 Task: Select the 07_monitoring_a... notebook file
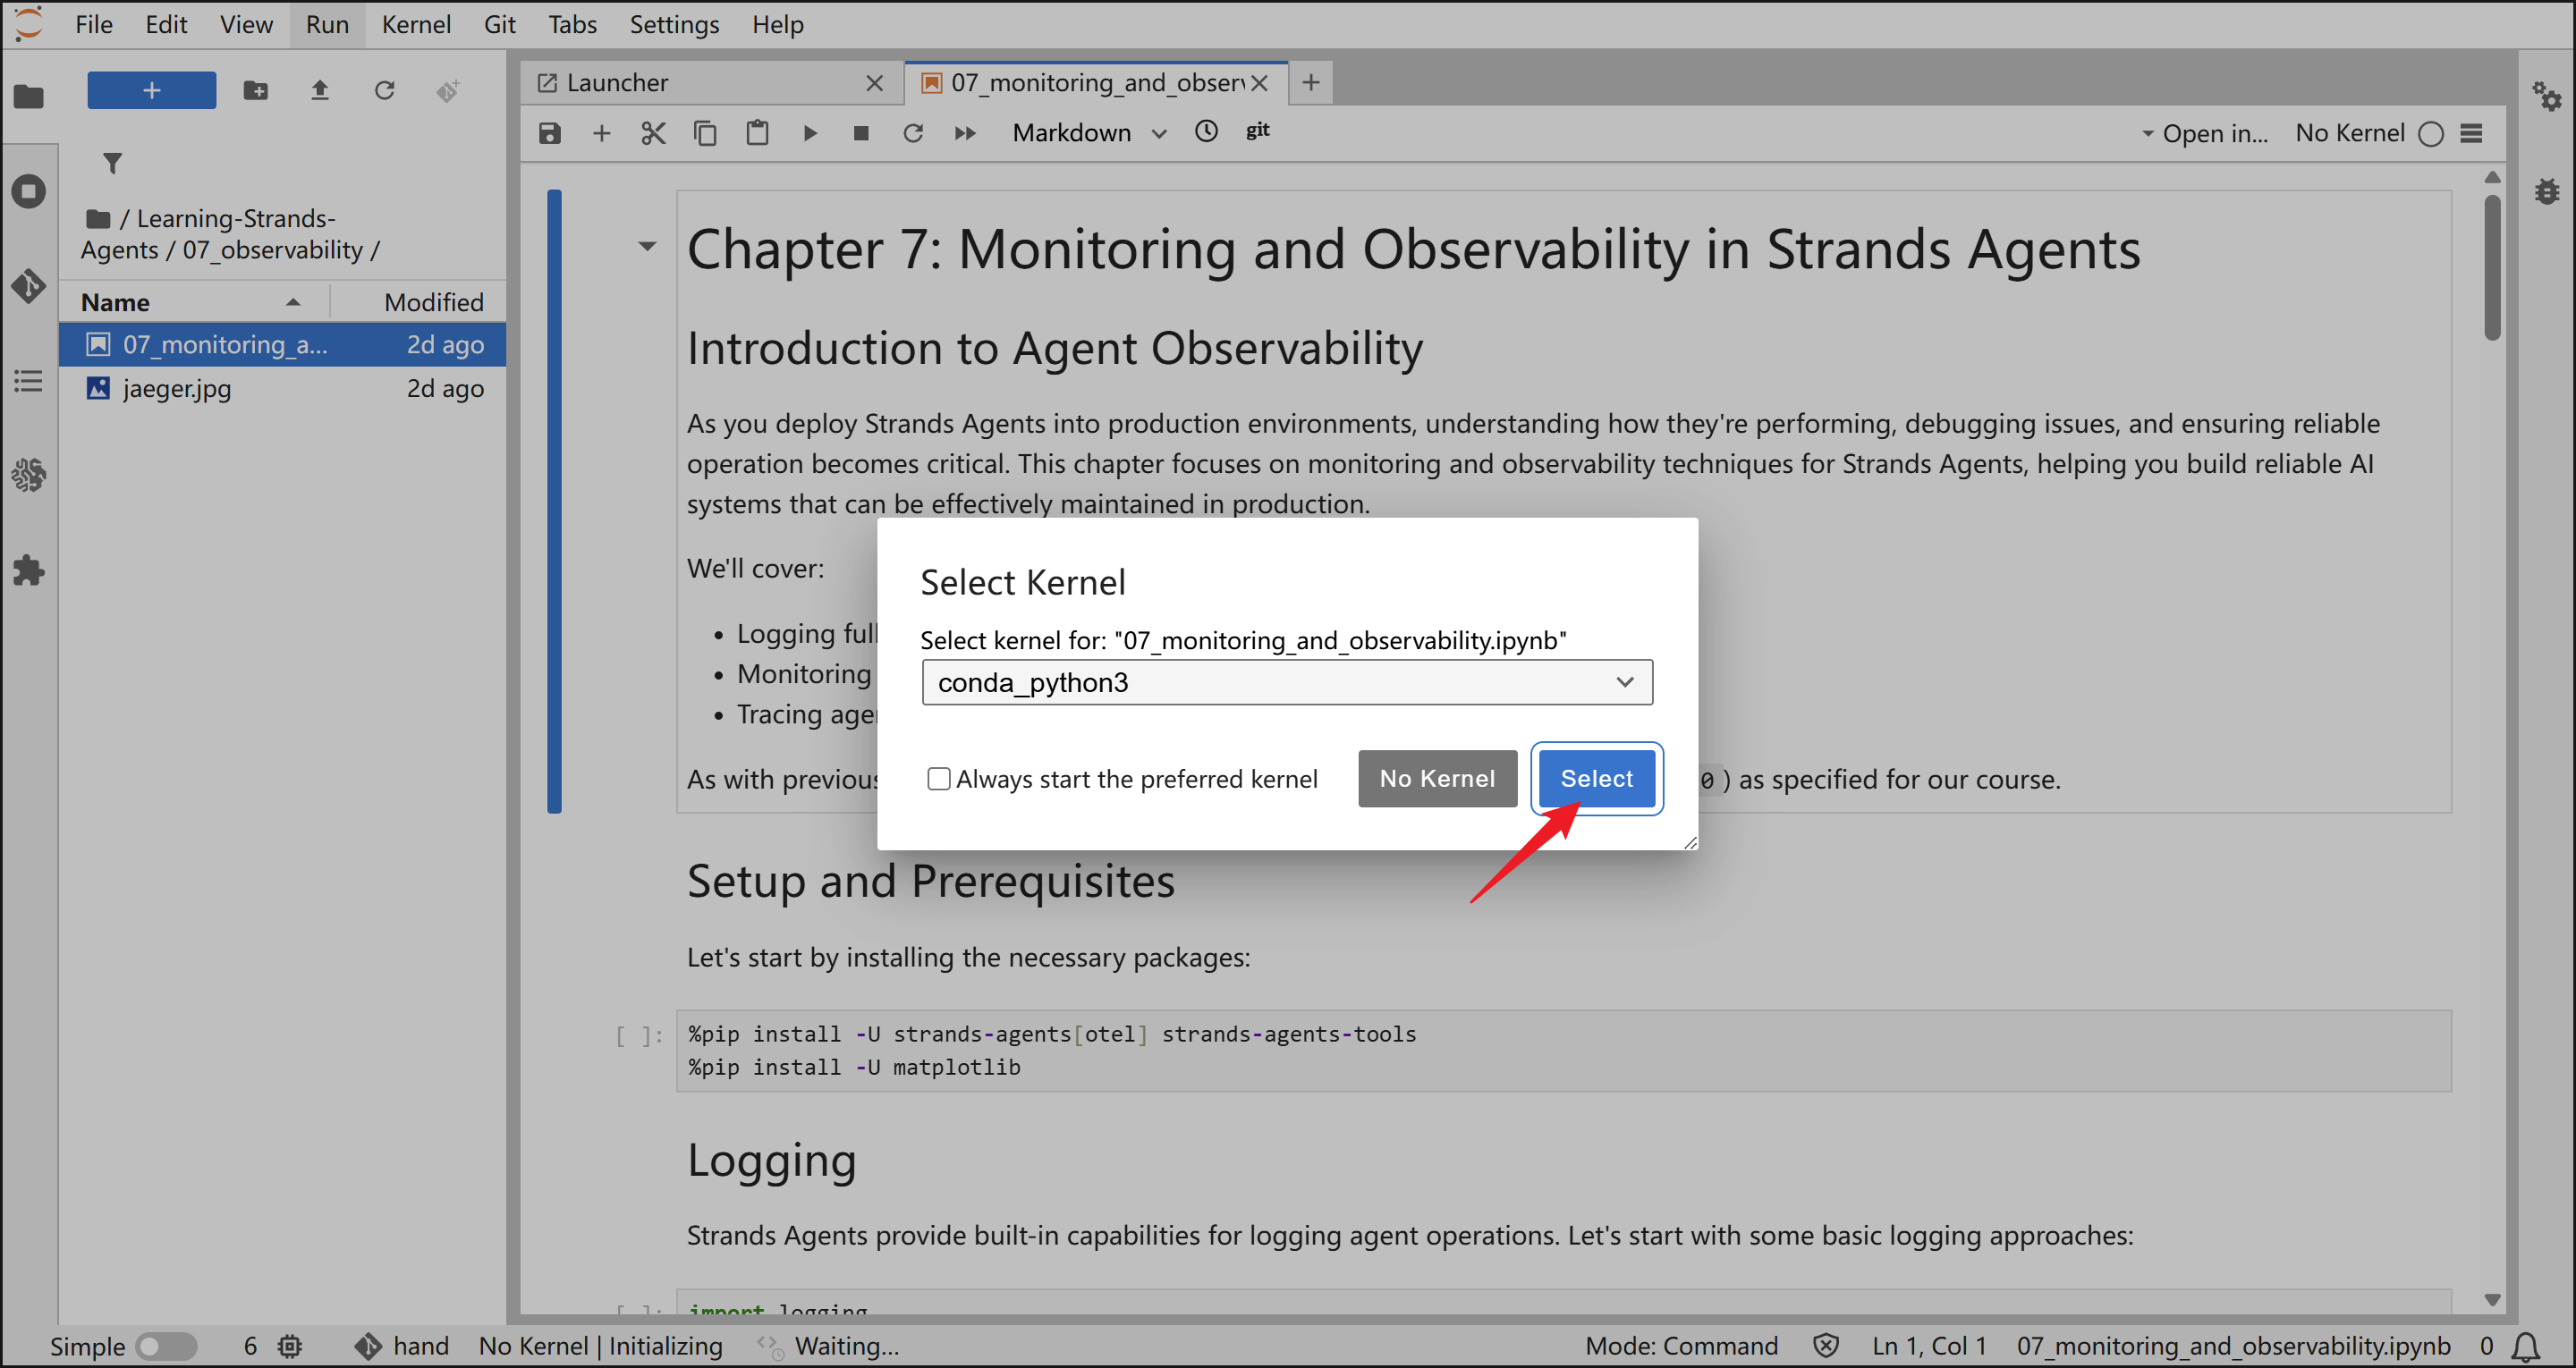(x=282, y=344)
